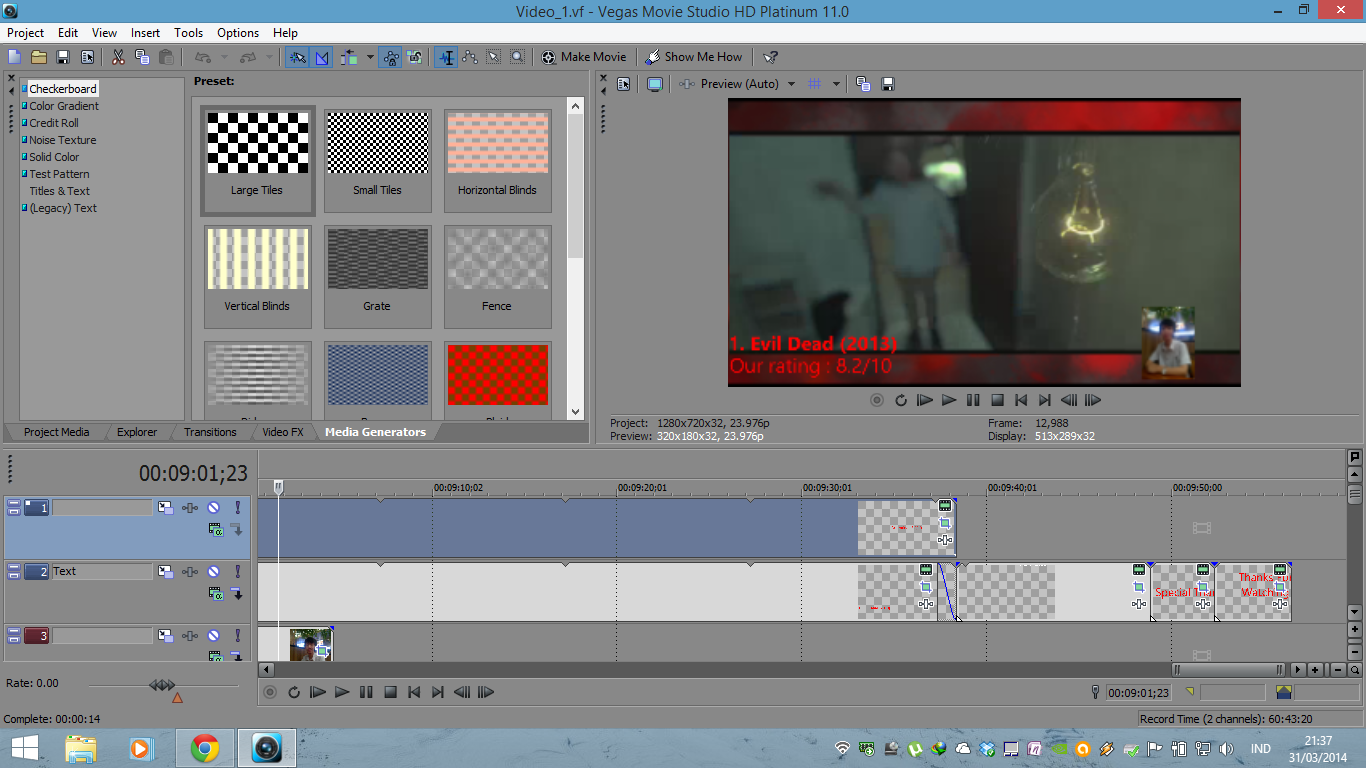Switch to the Transitions tab
The image size is (1366, 768).
[x=210, y=432]
